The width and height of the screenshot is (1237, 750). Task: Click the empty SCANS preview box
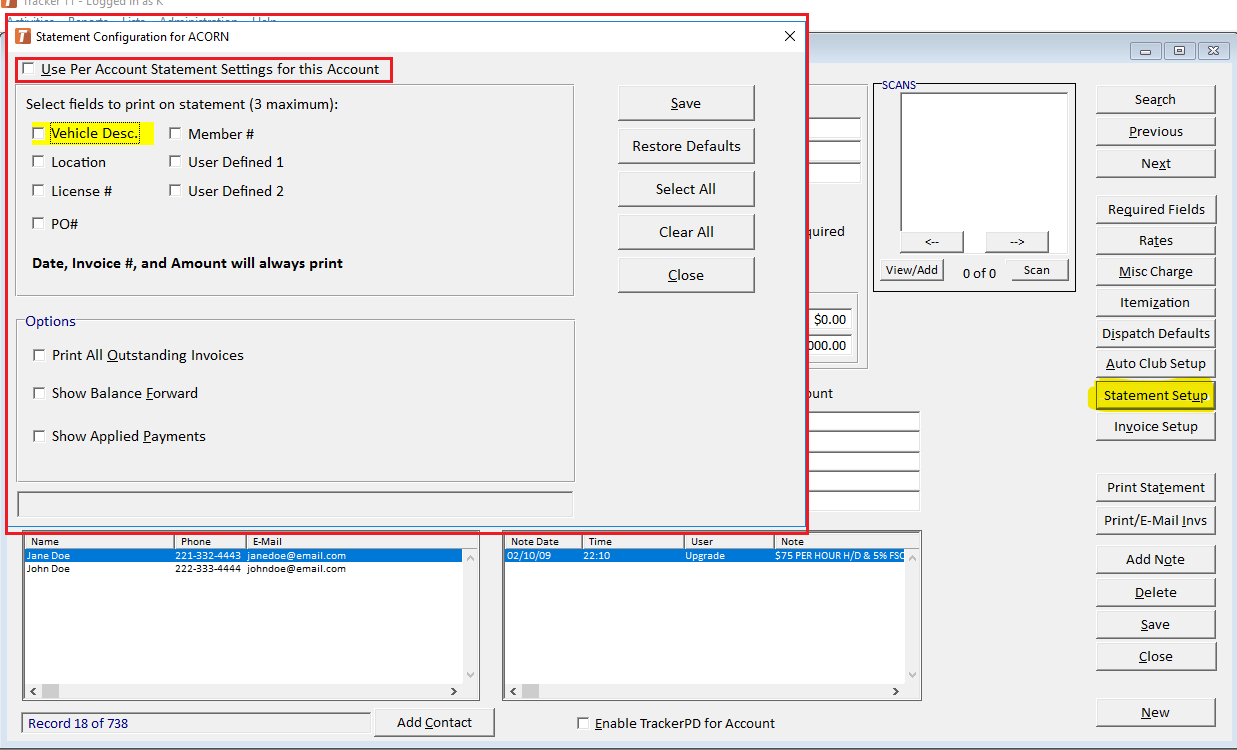pyautogui.click(x=984, y=162)
